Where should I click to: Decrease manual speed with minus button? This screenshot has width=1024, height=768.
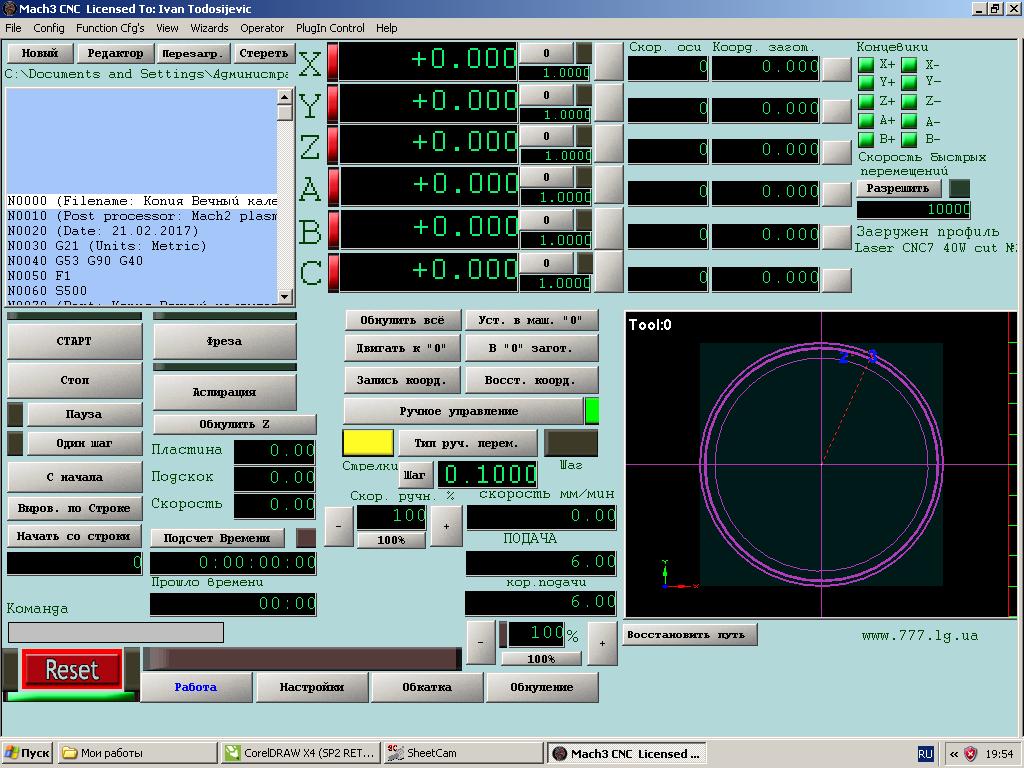[339, 526]
